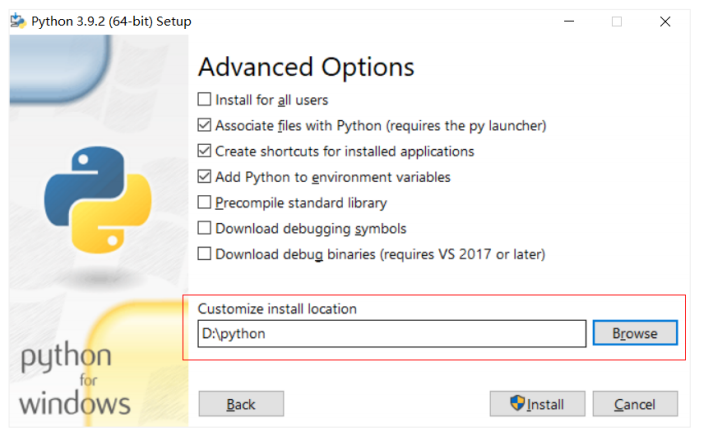Disable Add Python to environment variables
The width and height of the screenshot is (704, 439).
tap(205, 177)
